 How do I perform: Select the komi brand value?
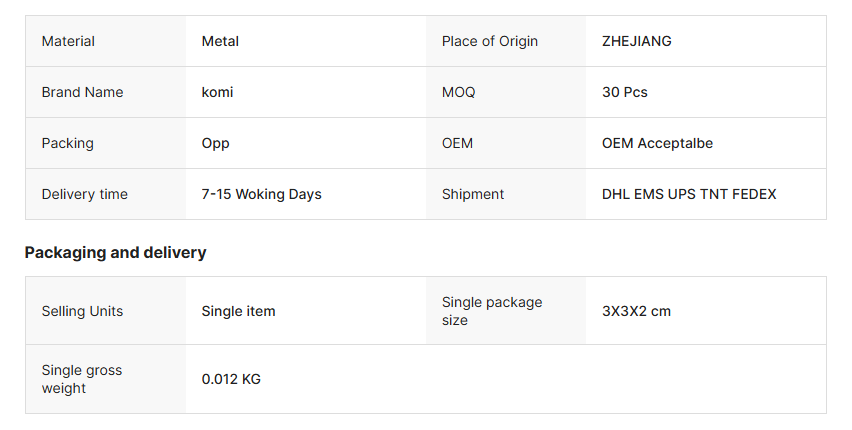click(217, 92)
